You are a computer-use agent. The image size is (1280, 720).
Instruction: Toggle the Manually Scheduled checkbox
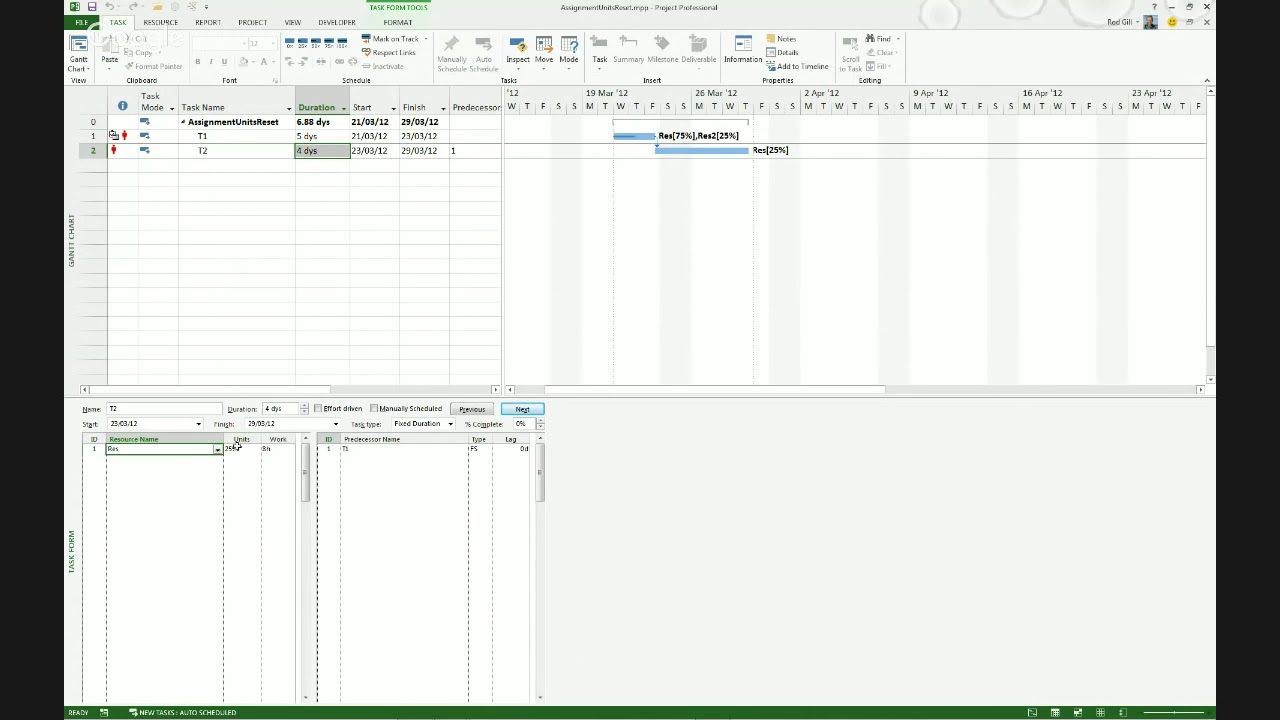(x=374, y=409)
